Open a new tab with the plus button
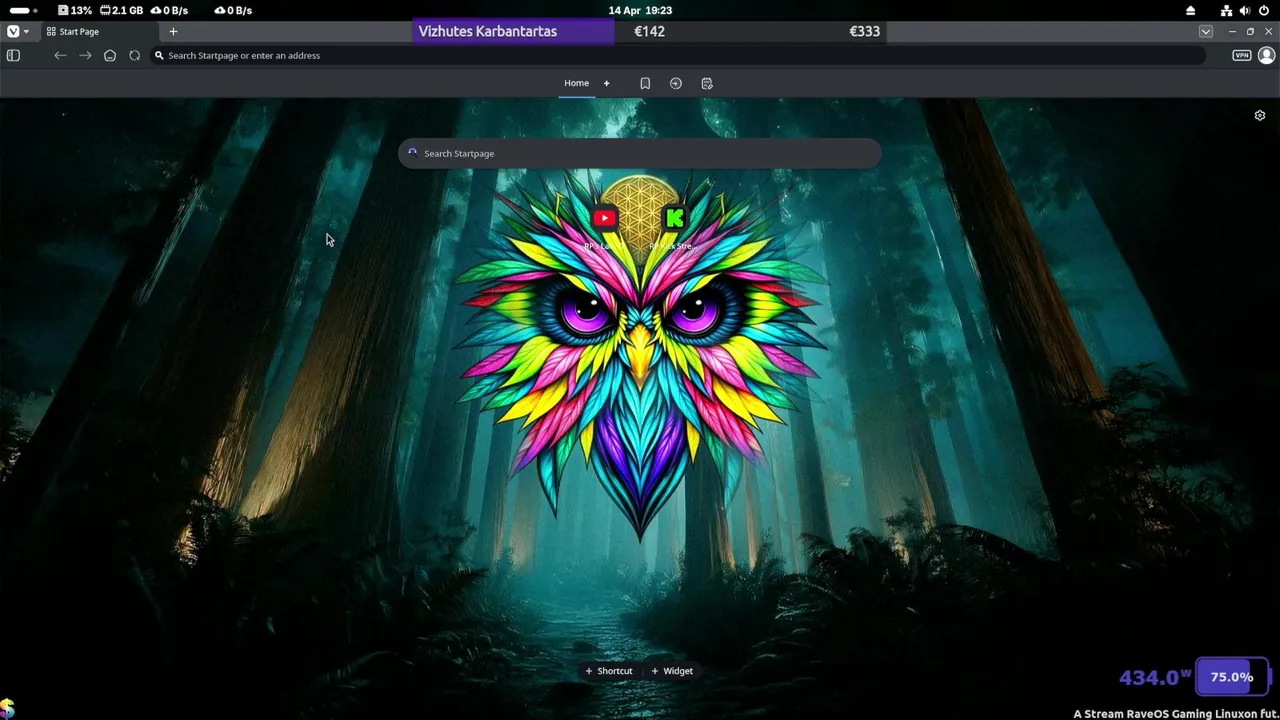 [173, 31]
